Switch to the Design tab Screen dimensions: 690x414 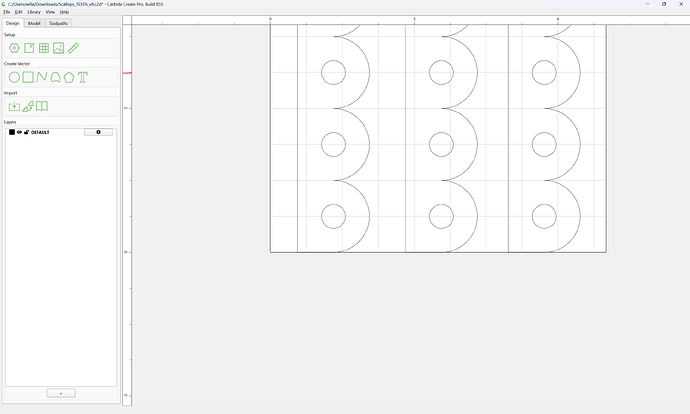coord(13,23)
